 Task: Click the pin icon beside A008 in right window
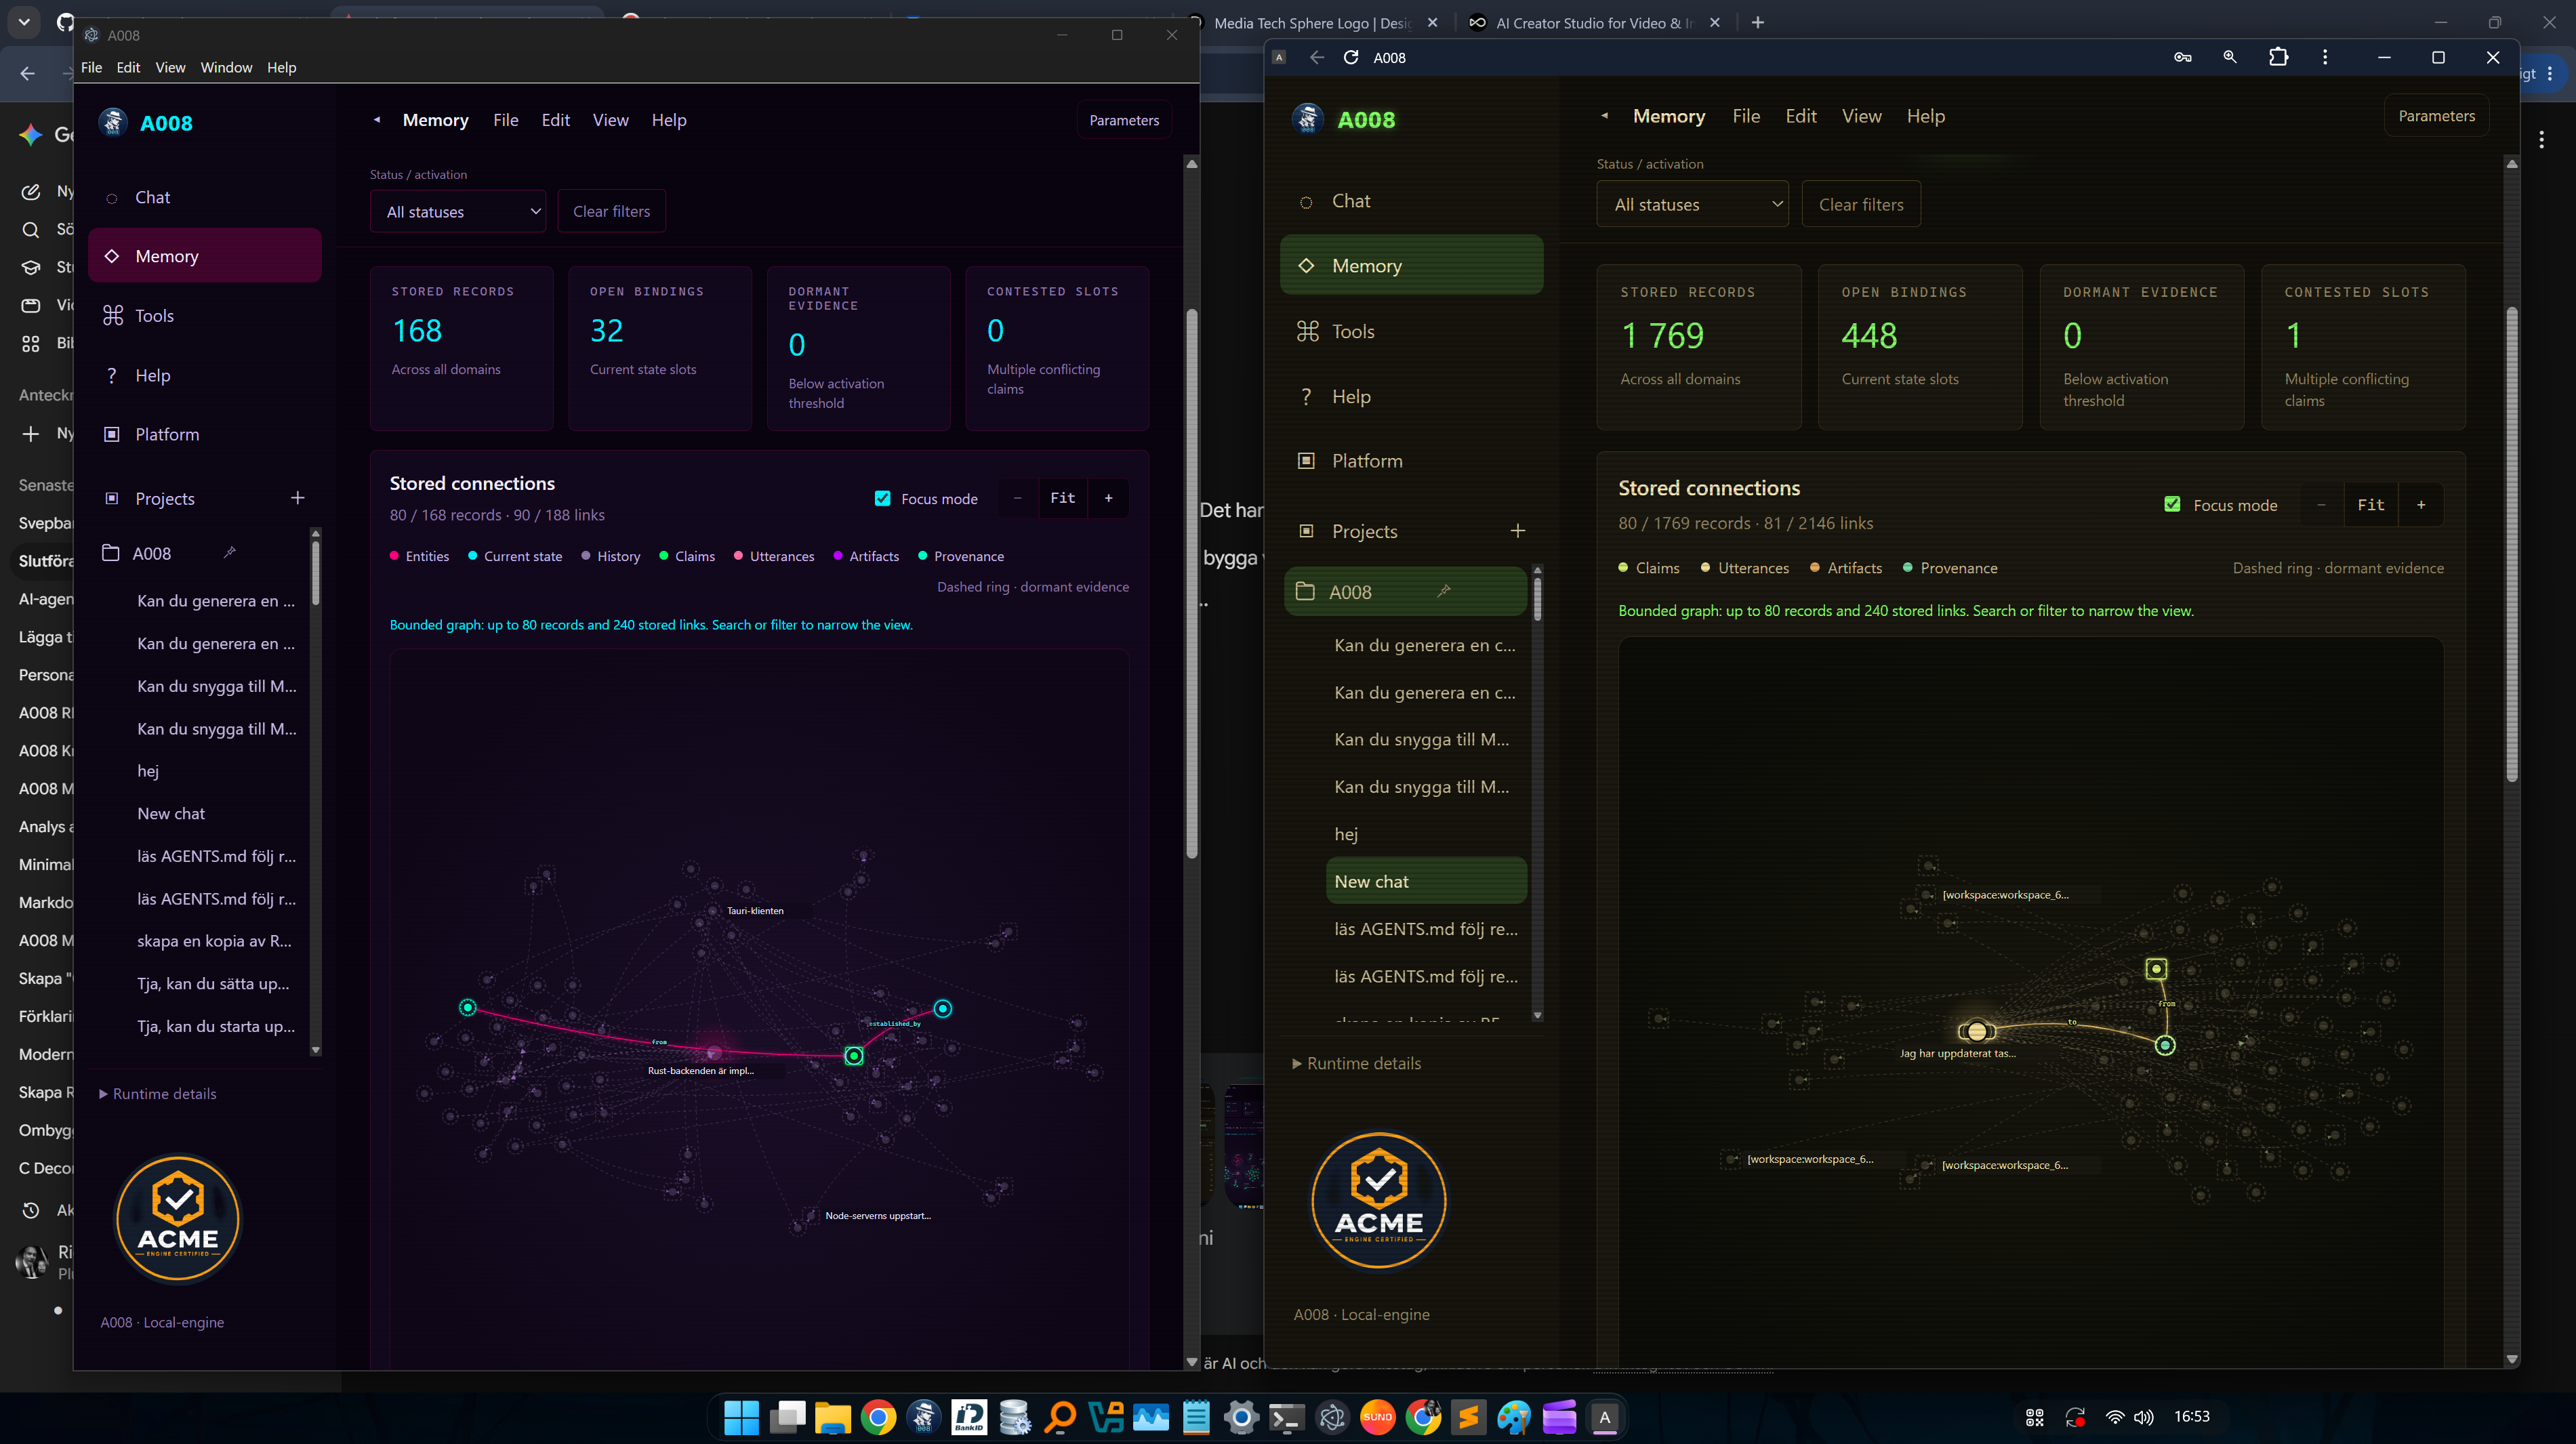1443,591
